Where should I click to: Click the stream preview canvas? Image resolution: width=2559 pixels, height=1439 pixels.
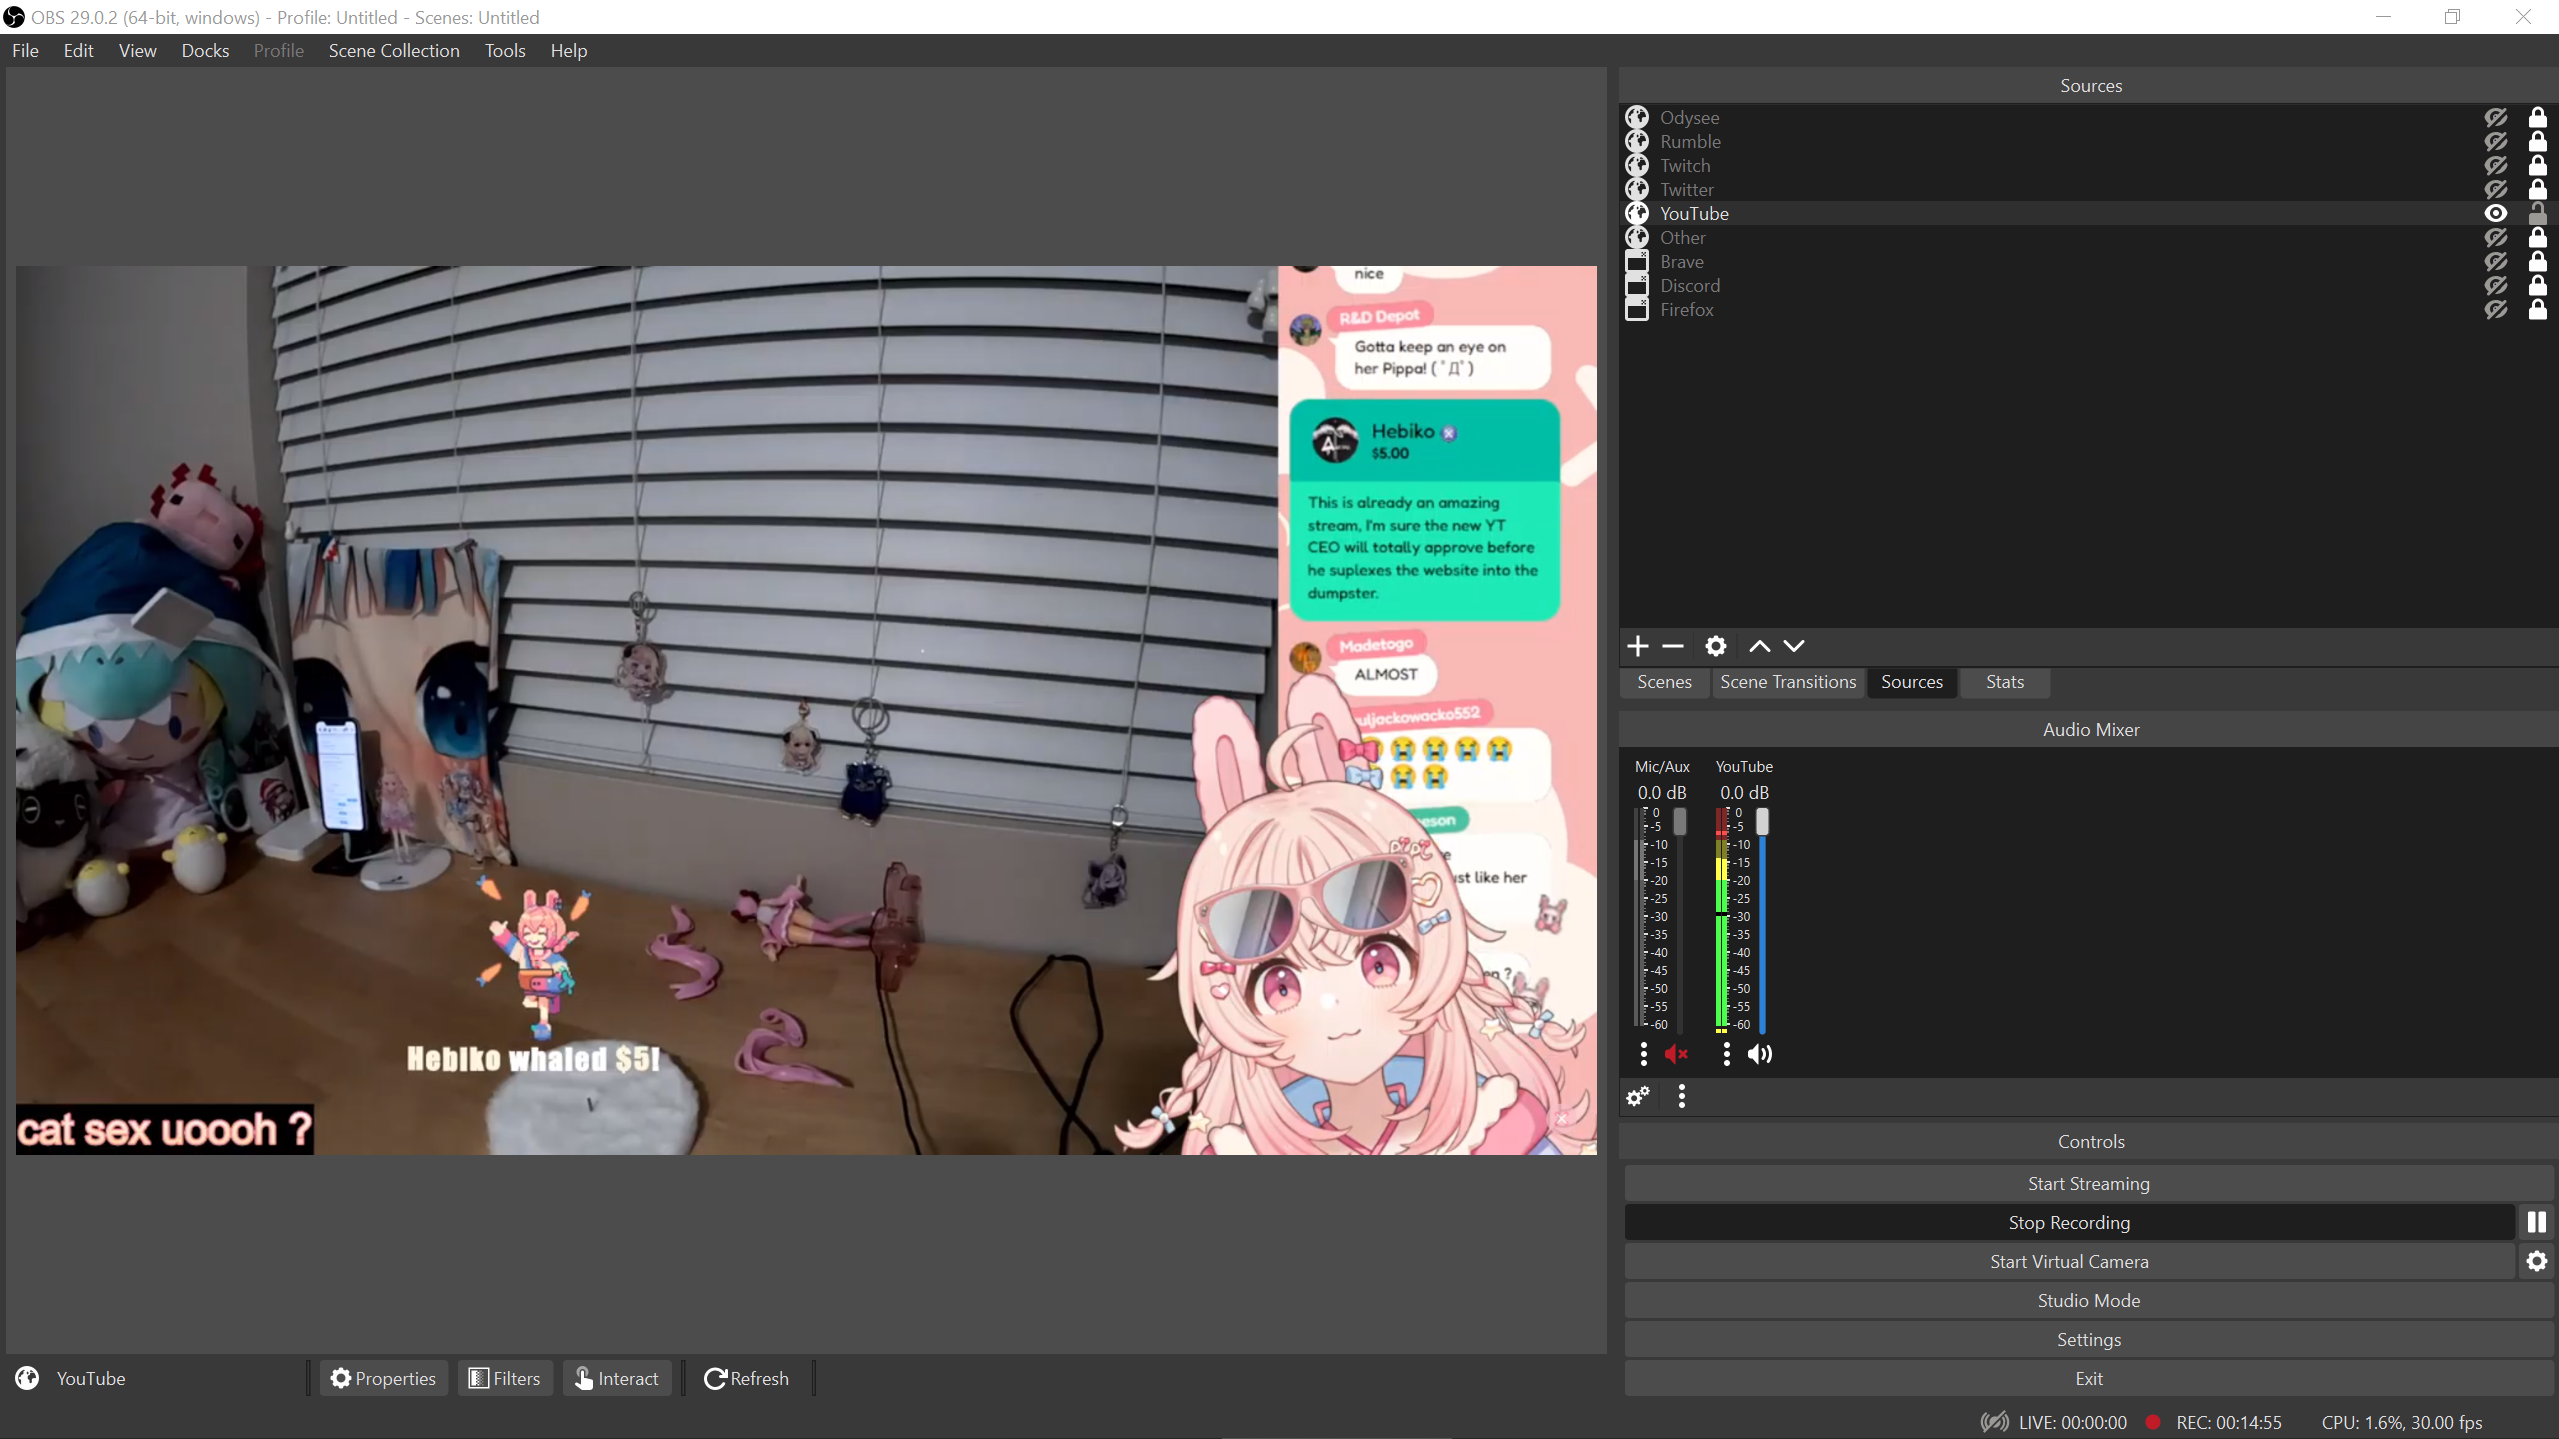click(x=806, y=710)
